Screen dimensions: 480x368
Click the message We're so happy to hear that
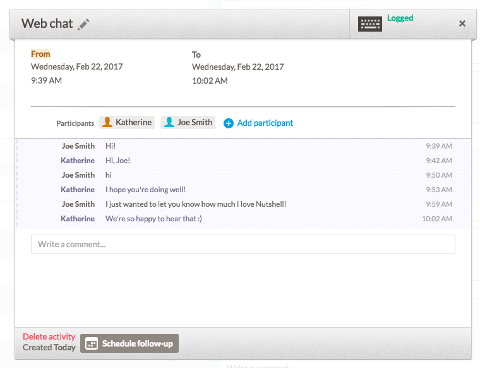click(x=154, y=219)
